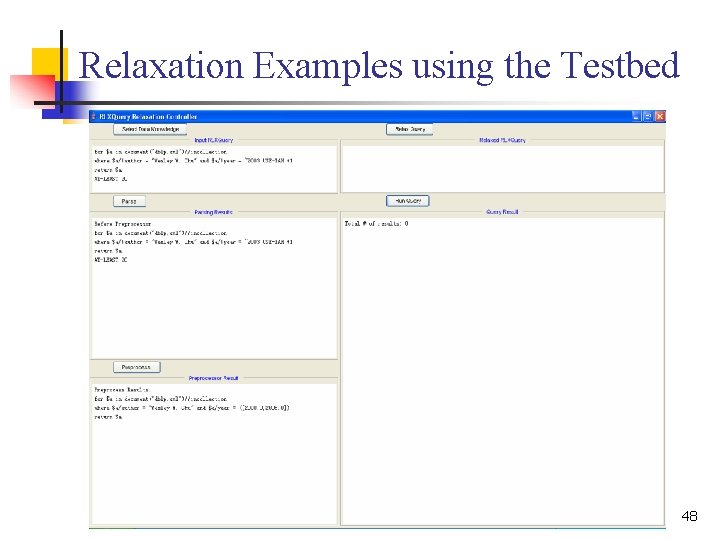Click the RLXQuery Relaxation Controller window title
This screenshot has width=720, height=540.
[x=148, y=117]
